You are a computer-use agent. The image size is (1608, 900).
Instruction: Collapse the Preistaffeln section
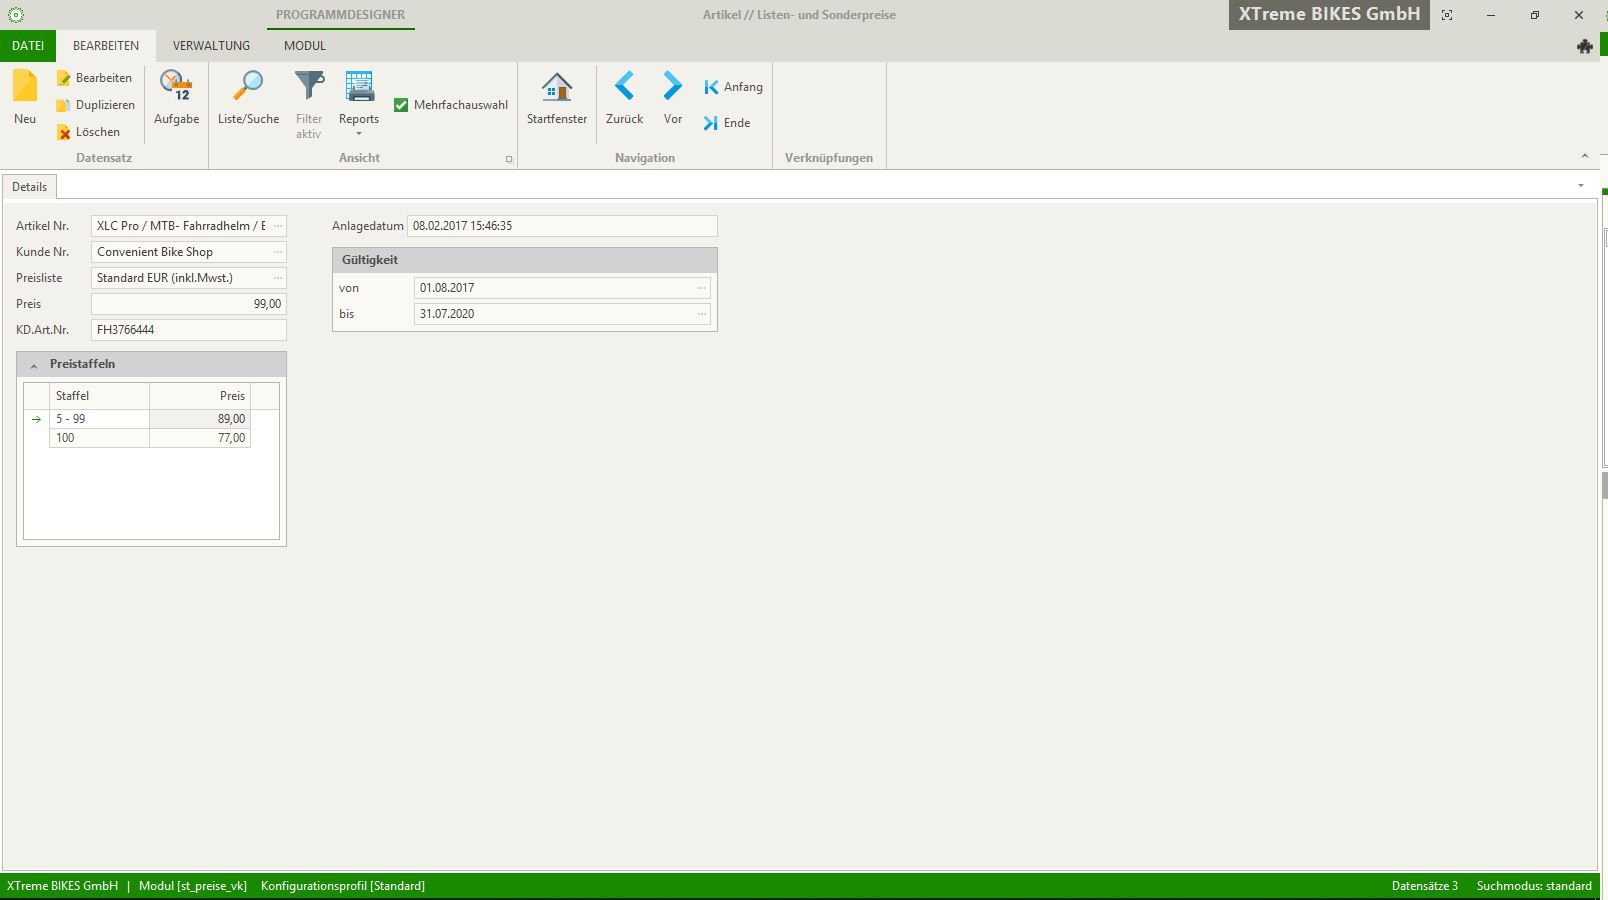34,365
